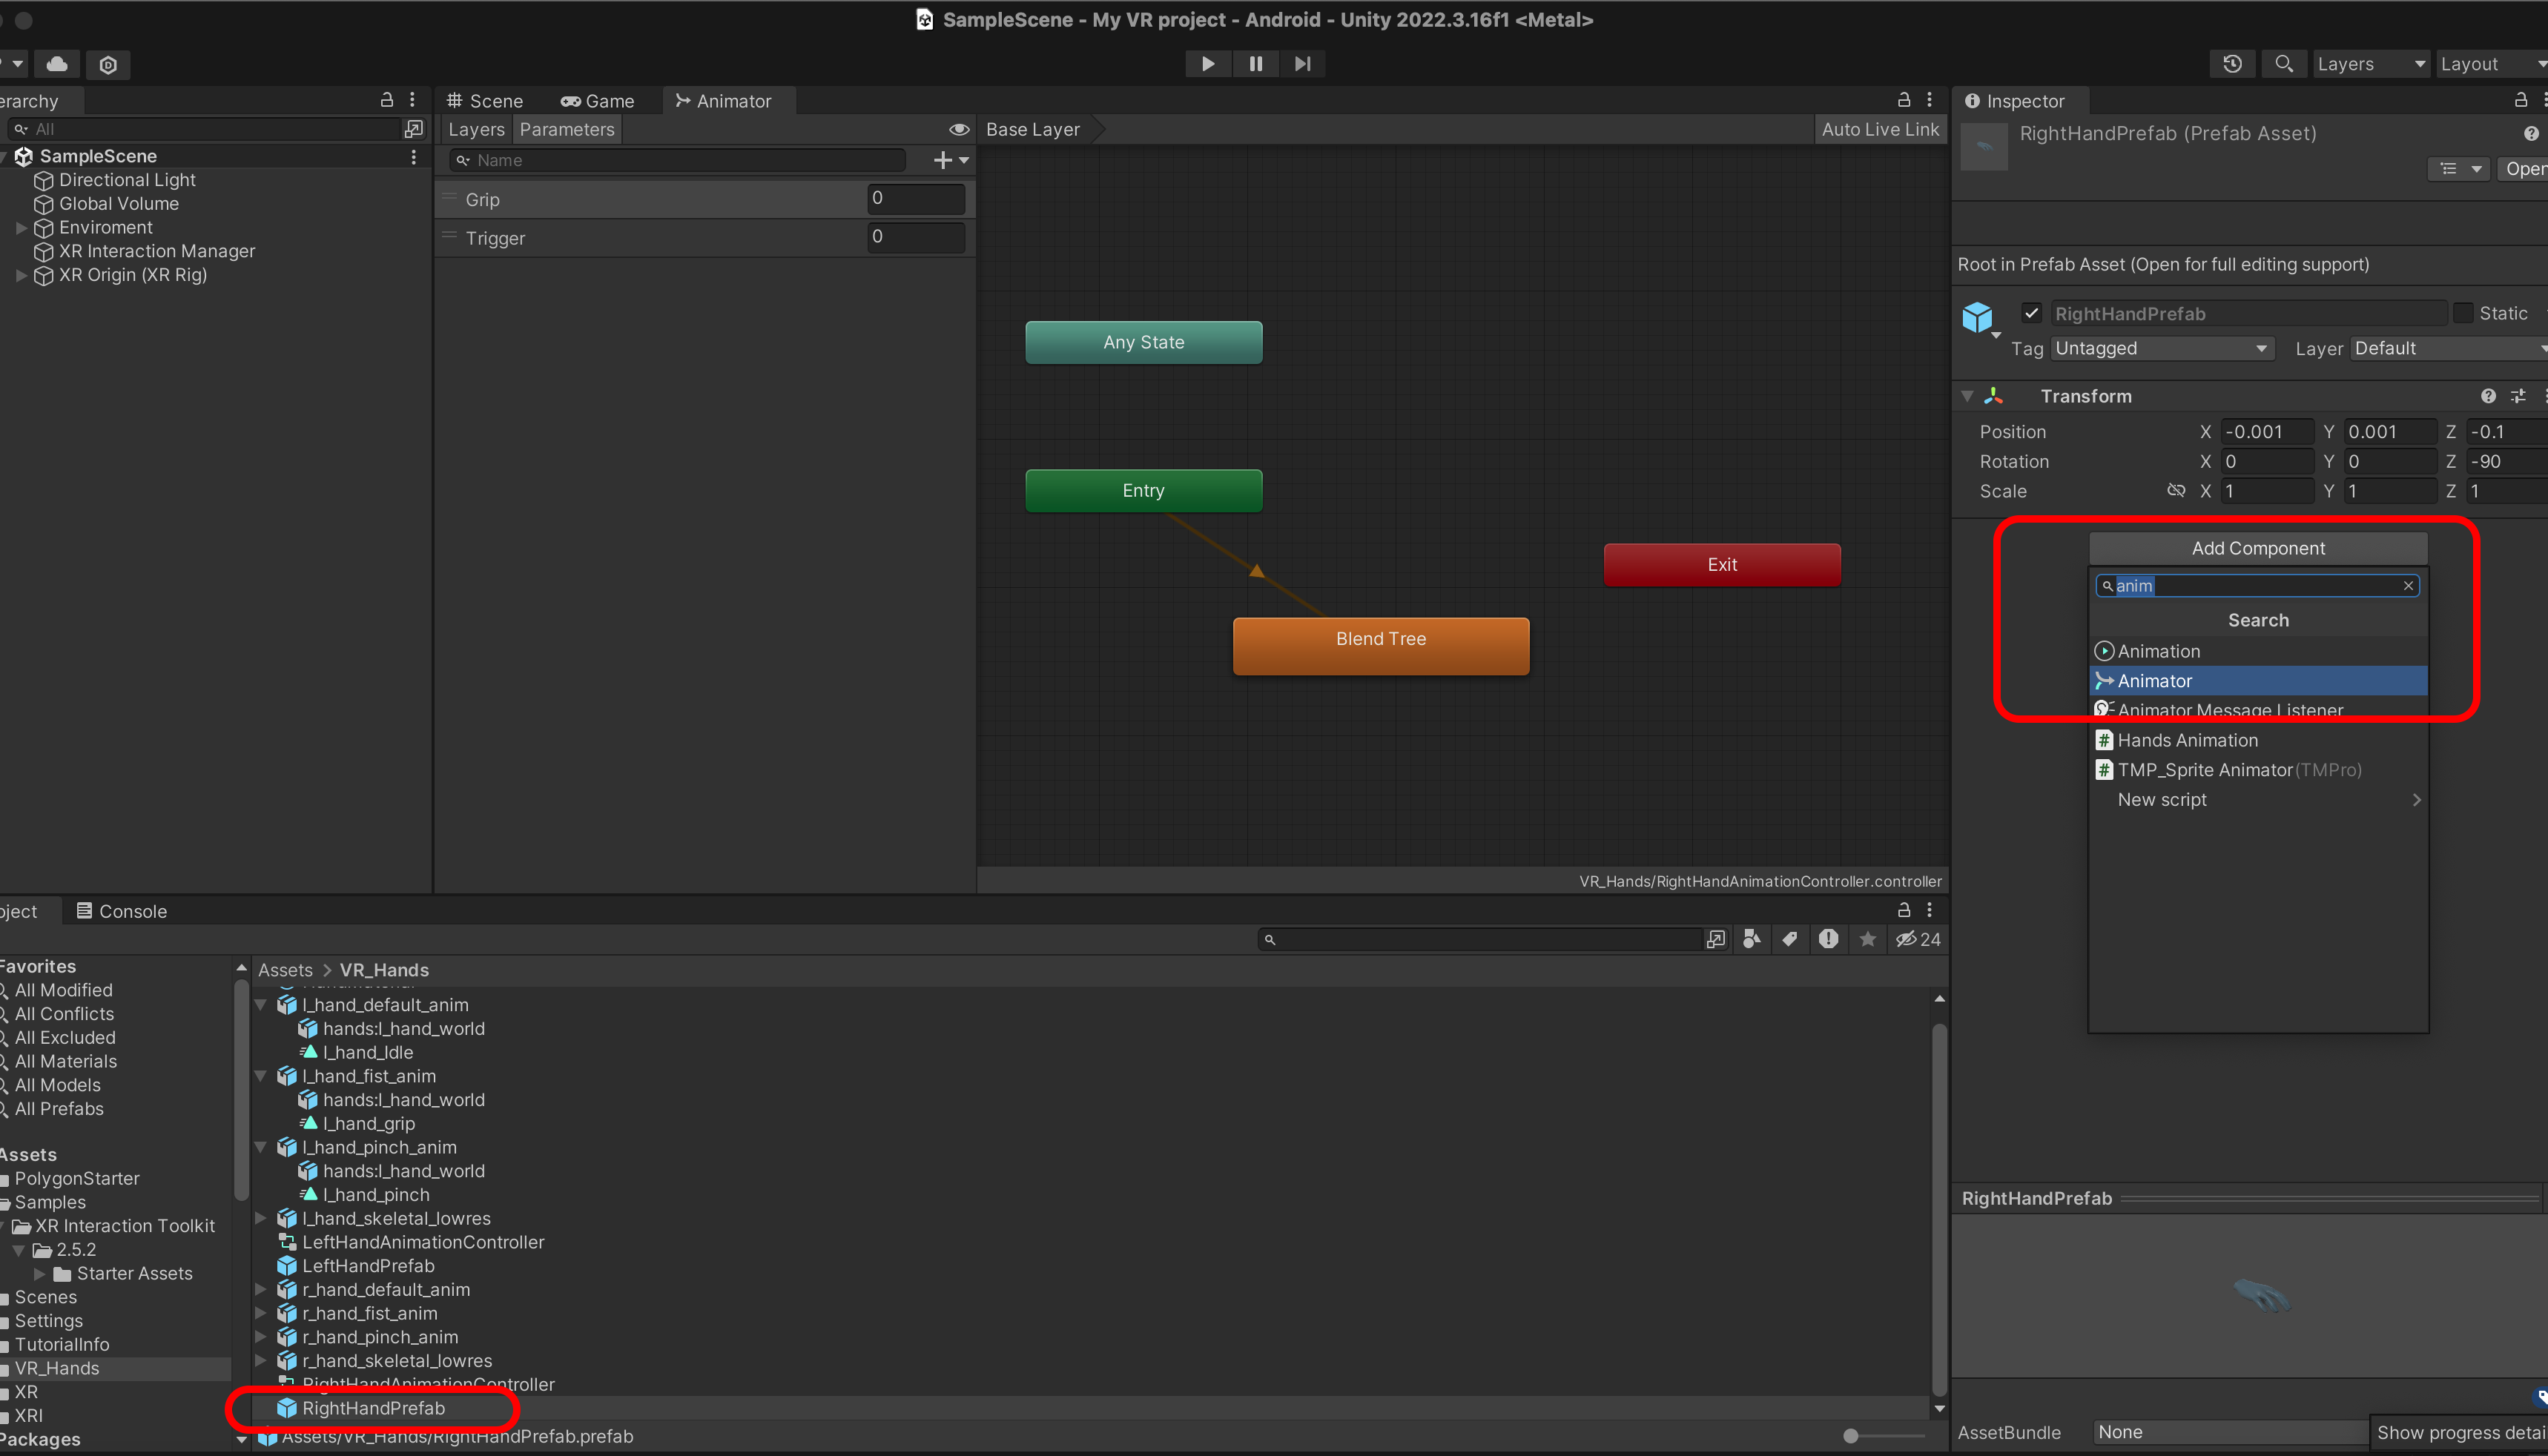Open the Tag Untagged dropdown

coord(2161,348)
